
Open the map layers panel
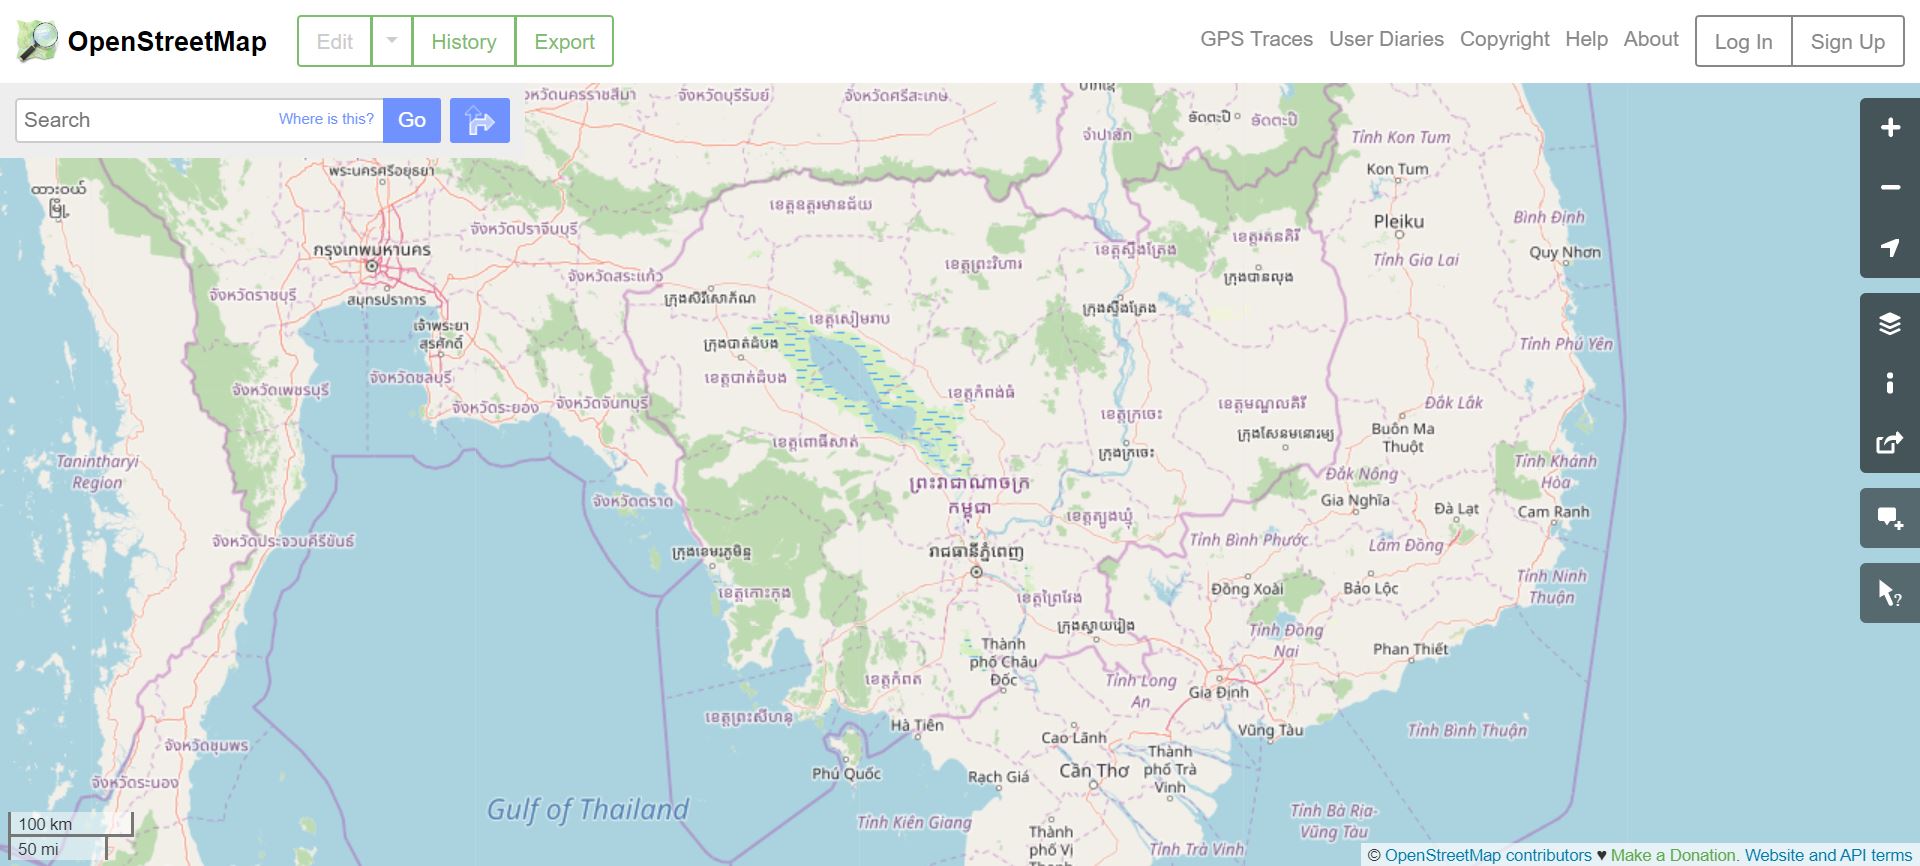tap(1889, 323)
